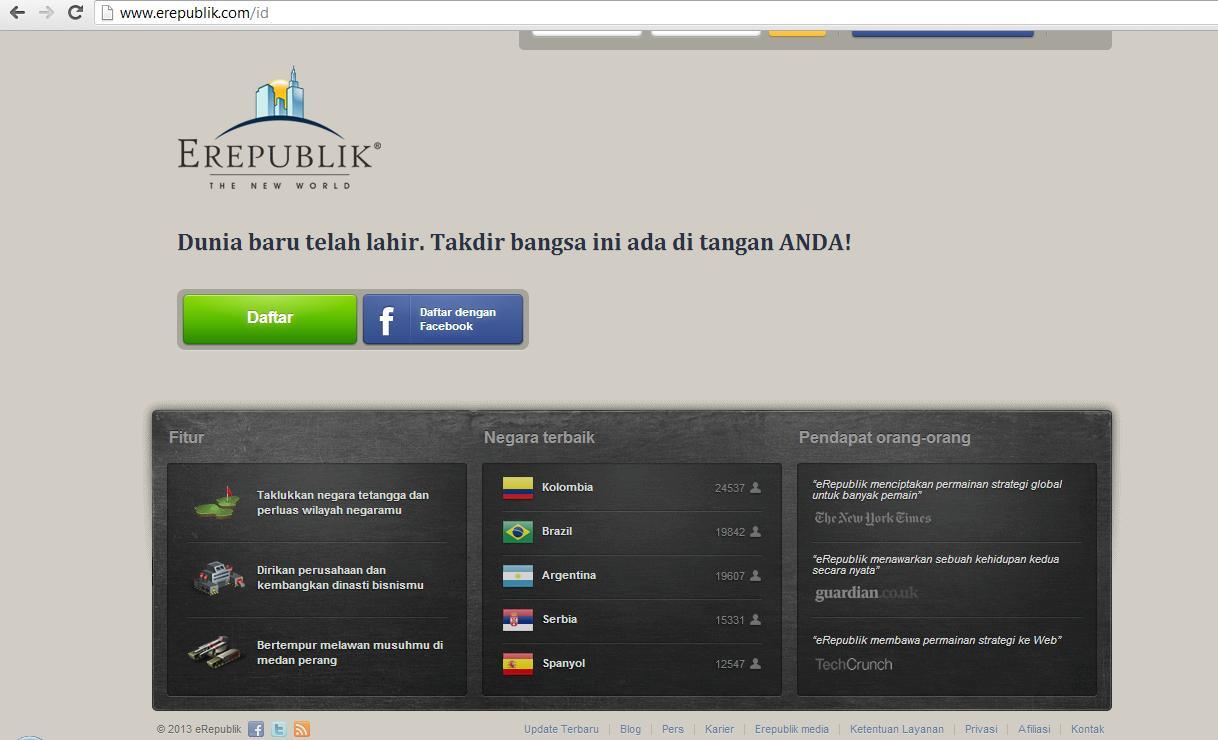Open Ketentuan Layanan footer link

pos(897,729)
